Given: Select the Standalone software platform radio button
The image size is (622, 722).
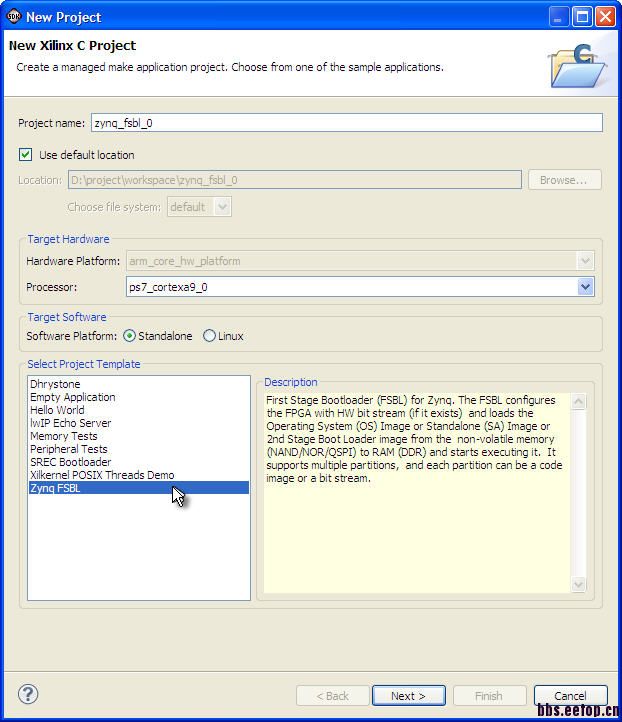Looking at the screenshot, I should (129, 336).
